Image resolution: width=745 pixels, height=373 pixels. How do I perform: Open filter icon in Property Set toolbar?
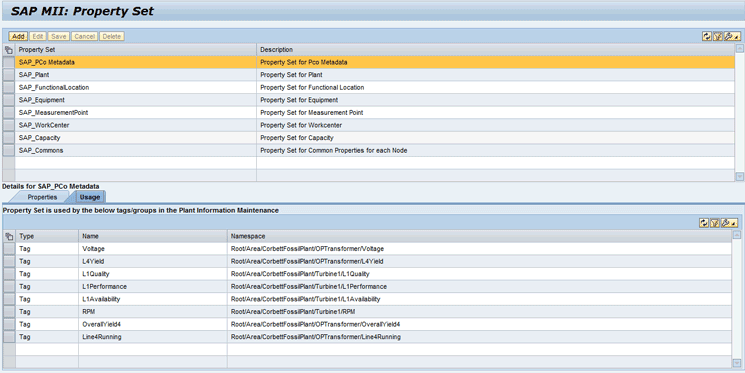pos(717,37)
